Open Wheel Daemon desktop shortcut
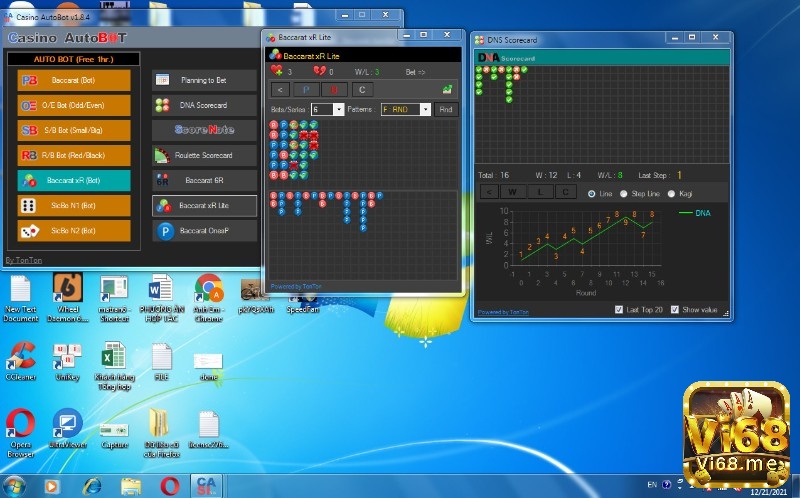 (67, 298)
